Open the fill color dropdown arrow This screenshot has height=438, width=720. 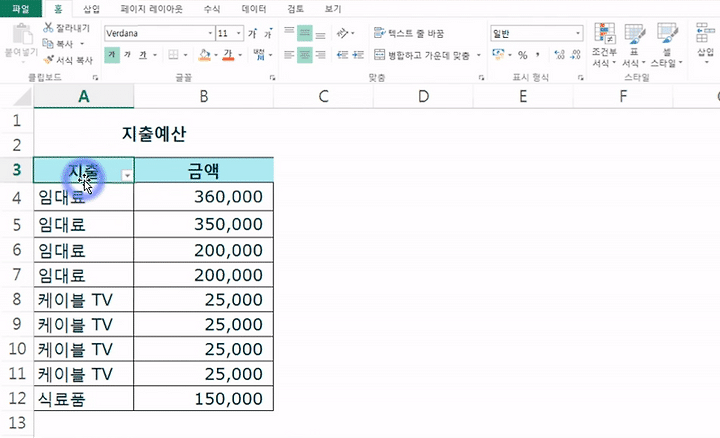(216, 55)
